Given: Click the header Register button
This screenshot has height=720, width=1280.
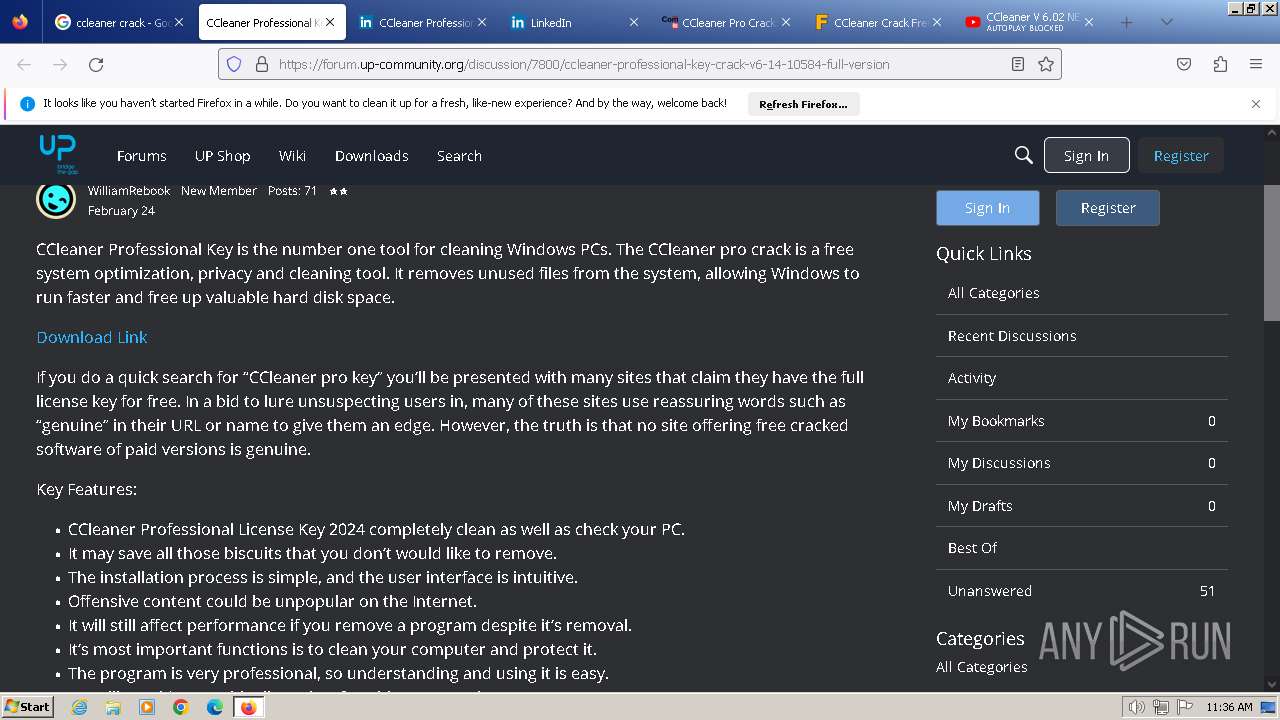Looking at the screenshot, I should tap(1181, 155).
